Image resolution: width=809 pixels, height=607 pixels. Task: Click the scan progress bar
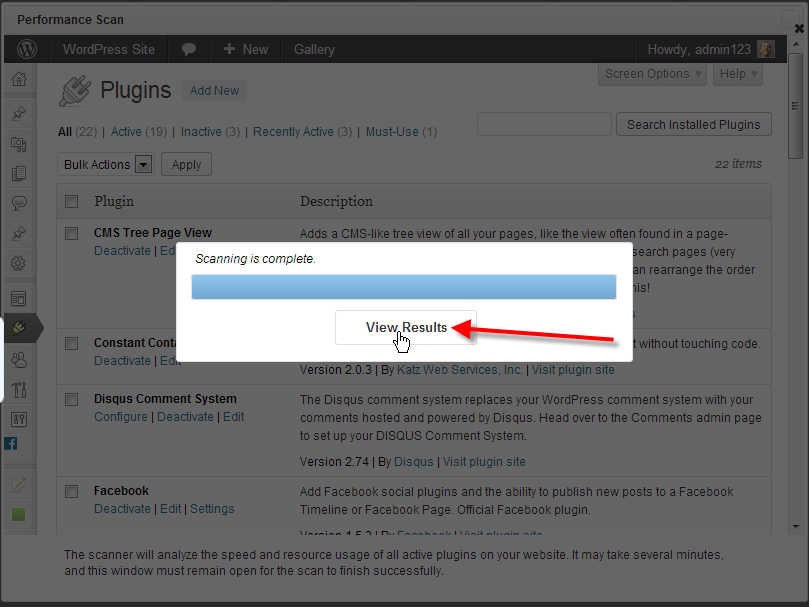(x=404, y=287)
